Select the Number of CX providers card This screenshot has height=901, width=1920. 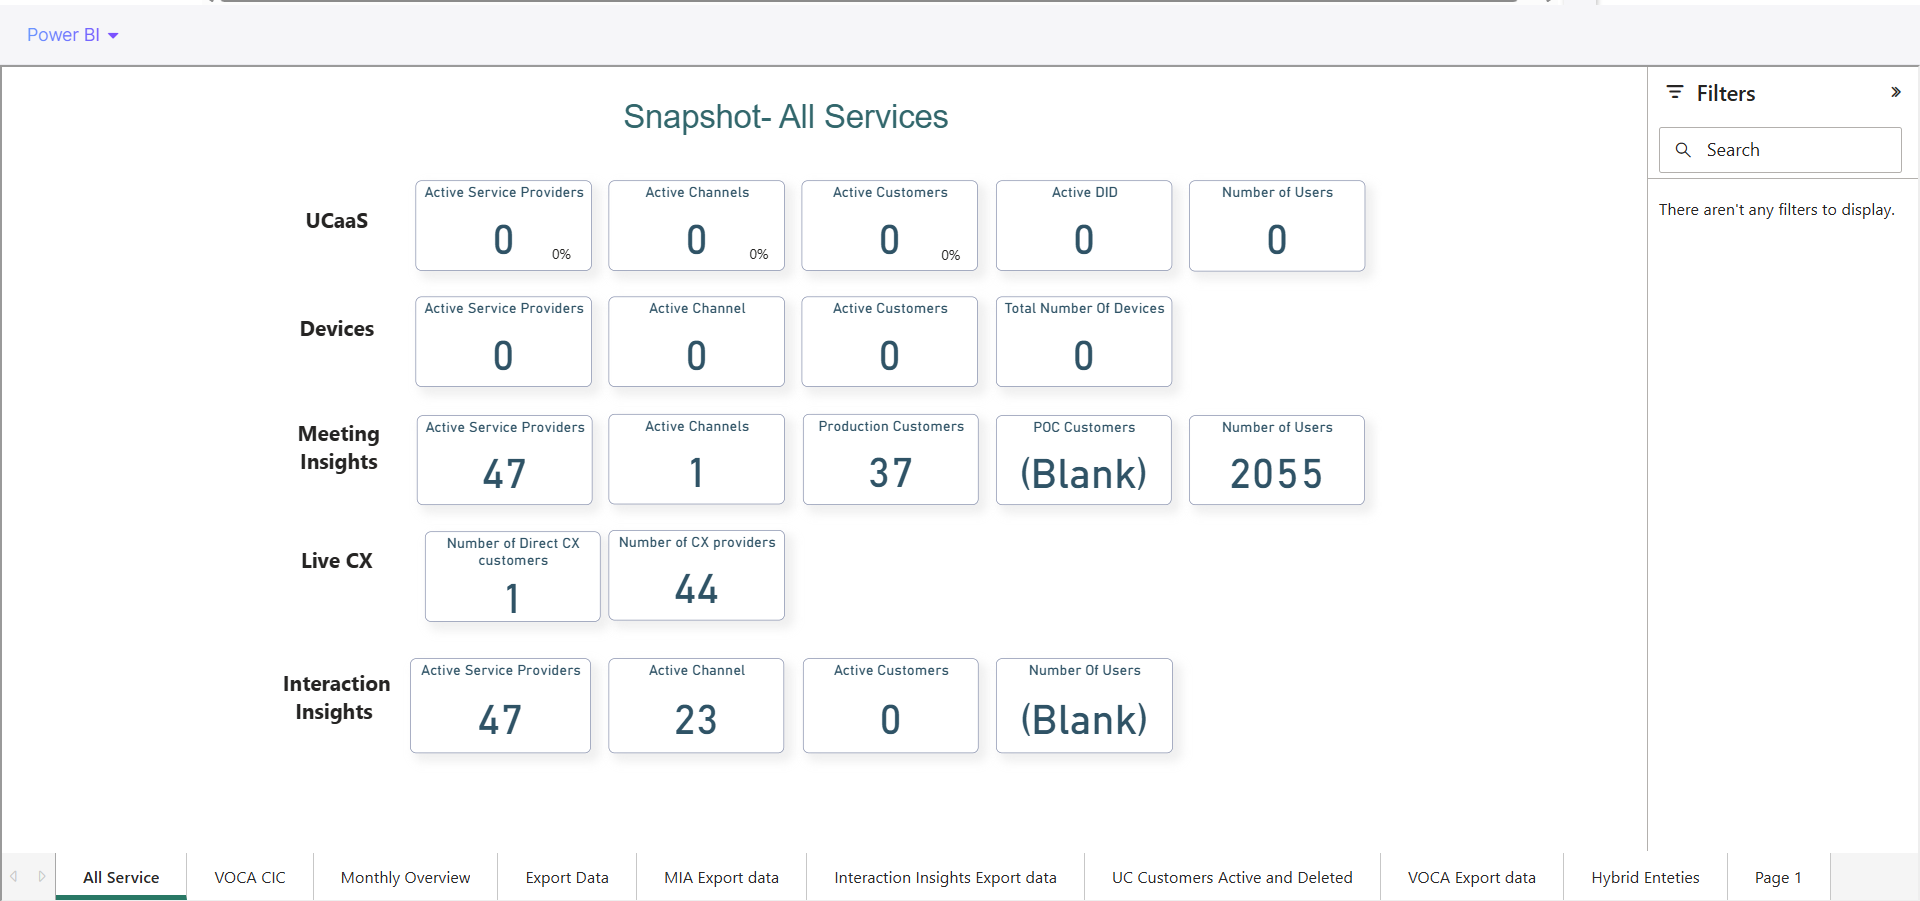[697, 575]
